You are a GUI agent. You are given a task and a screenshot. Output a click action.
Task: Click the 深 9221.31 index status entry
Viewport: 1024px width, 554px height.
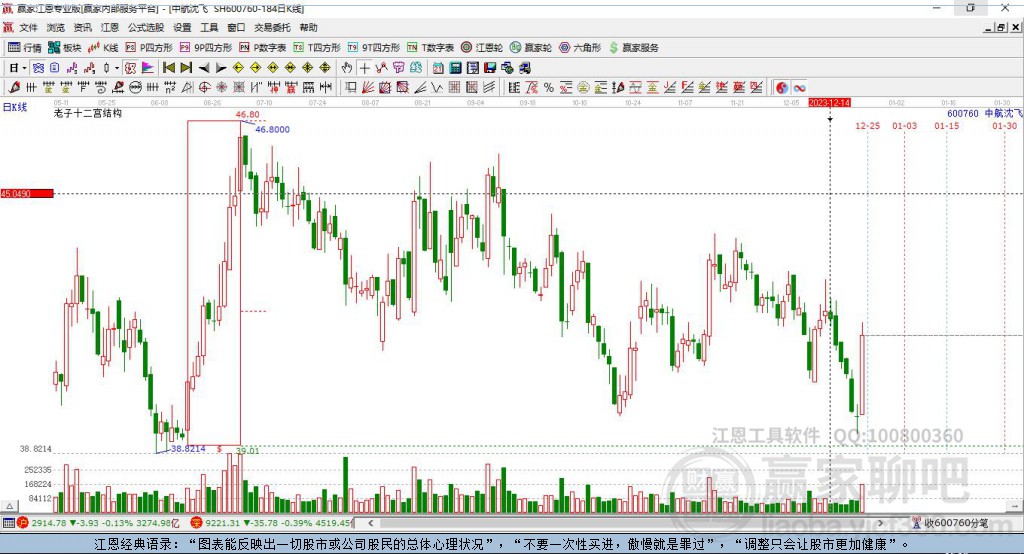click(x=270, y=523)
